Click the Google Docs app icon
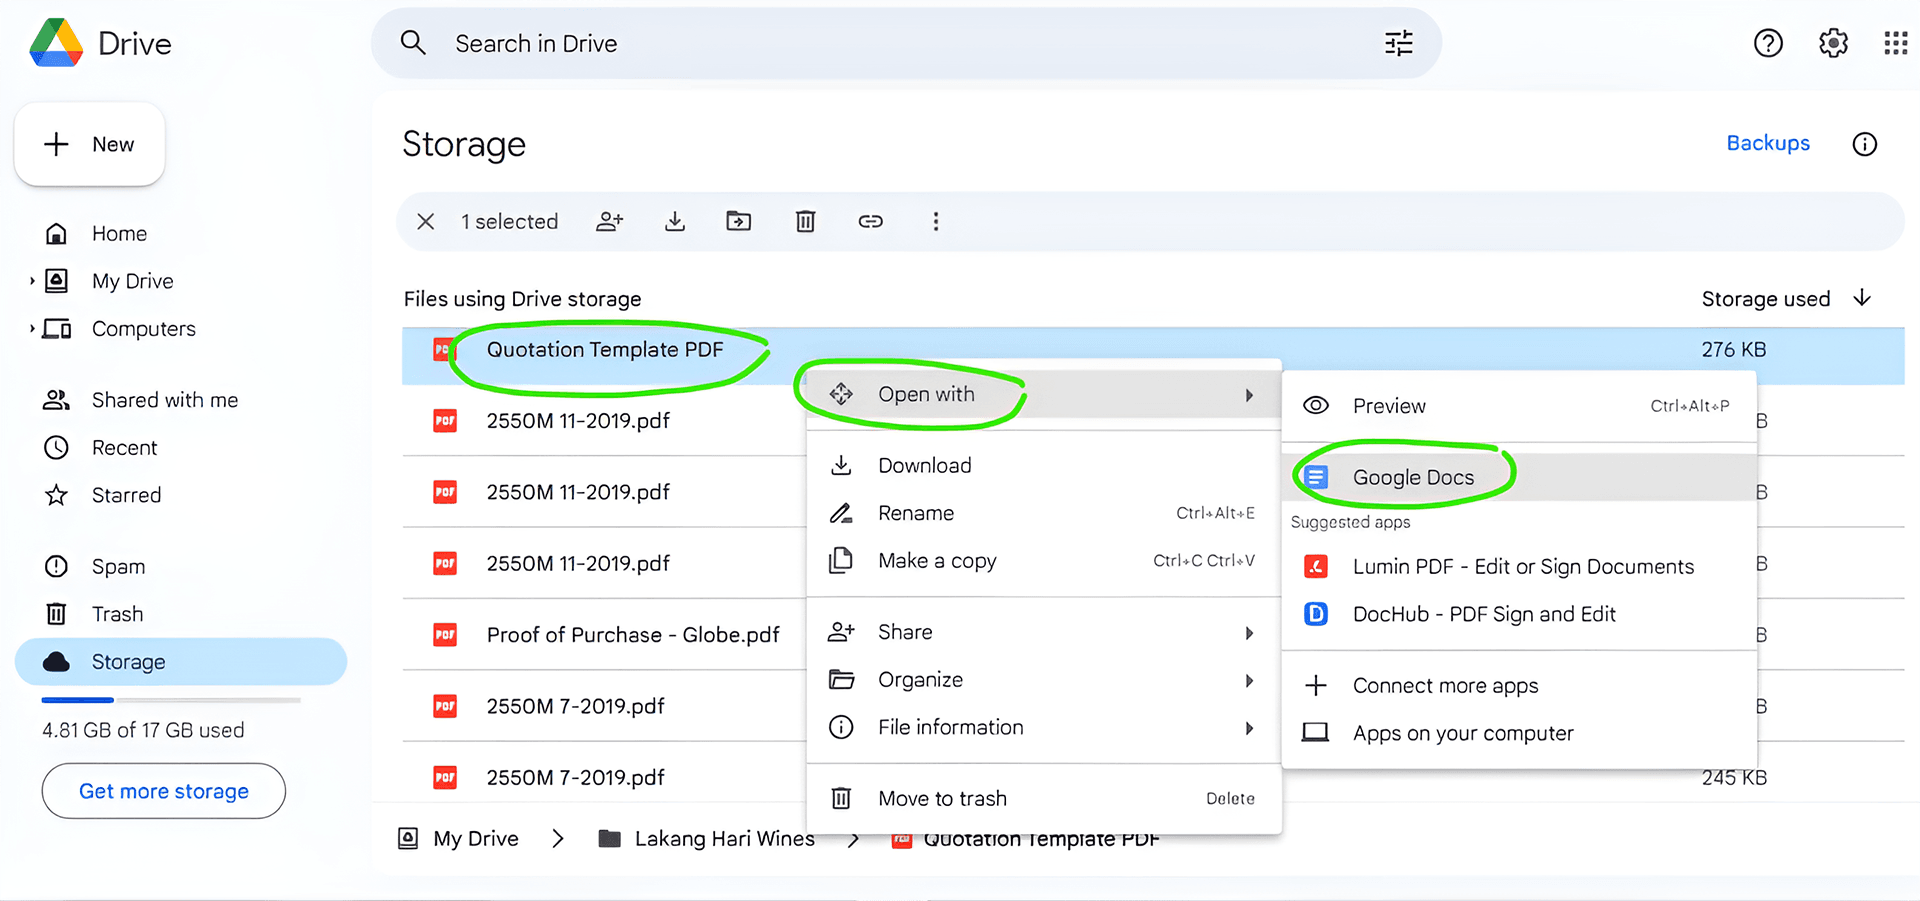This screenshot has height=901, width=1920. point(1316,477)
